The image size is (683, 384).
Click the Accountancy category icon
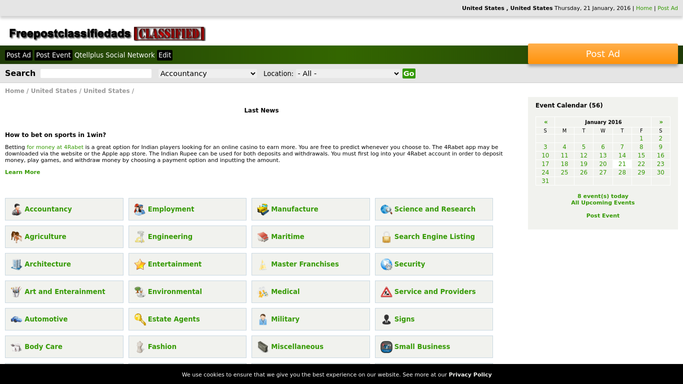(x=16, y=209)
